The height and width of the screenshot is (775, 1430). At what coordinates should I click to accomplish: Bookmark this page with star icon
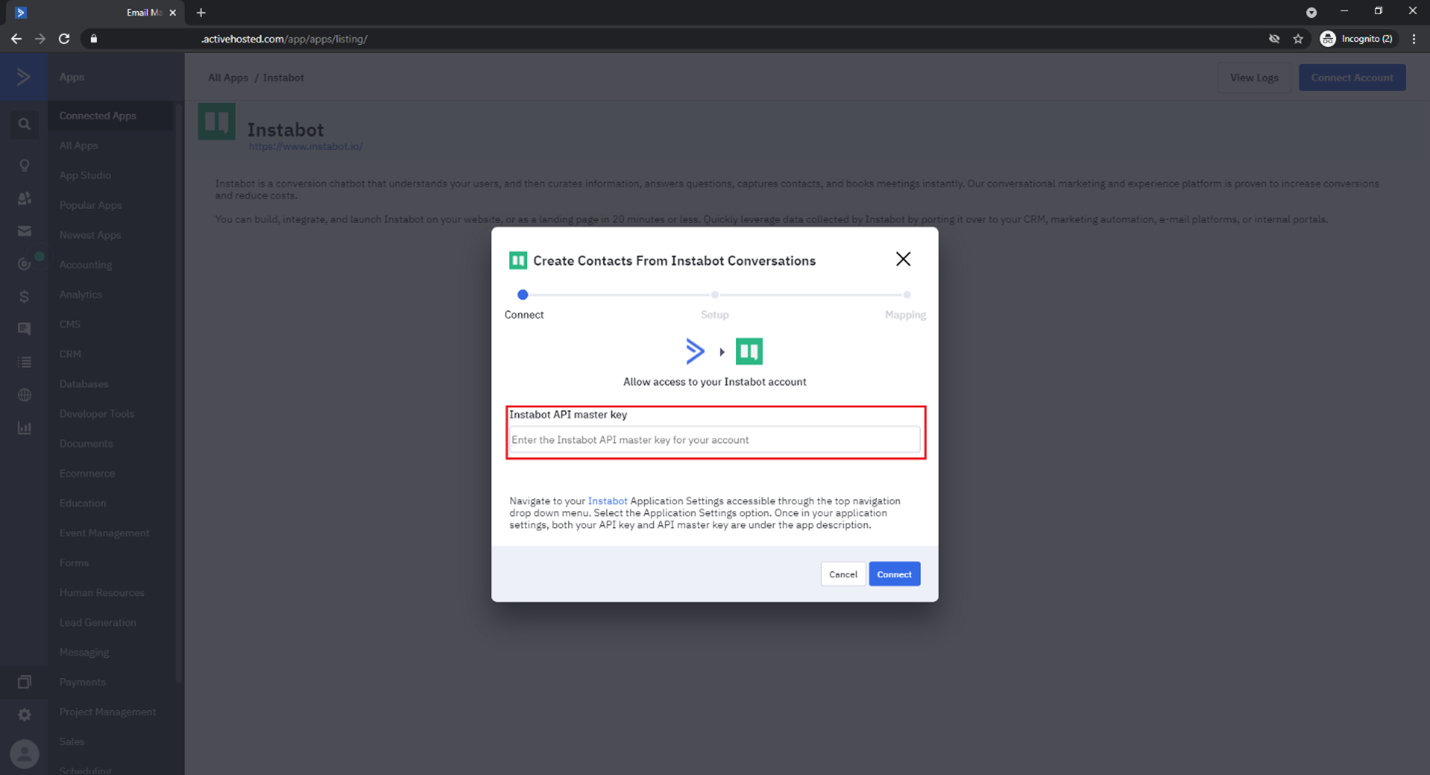click(x=1298, y=39)
